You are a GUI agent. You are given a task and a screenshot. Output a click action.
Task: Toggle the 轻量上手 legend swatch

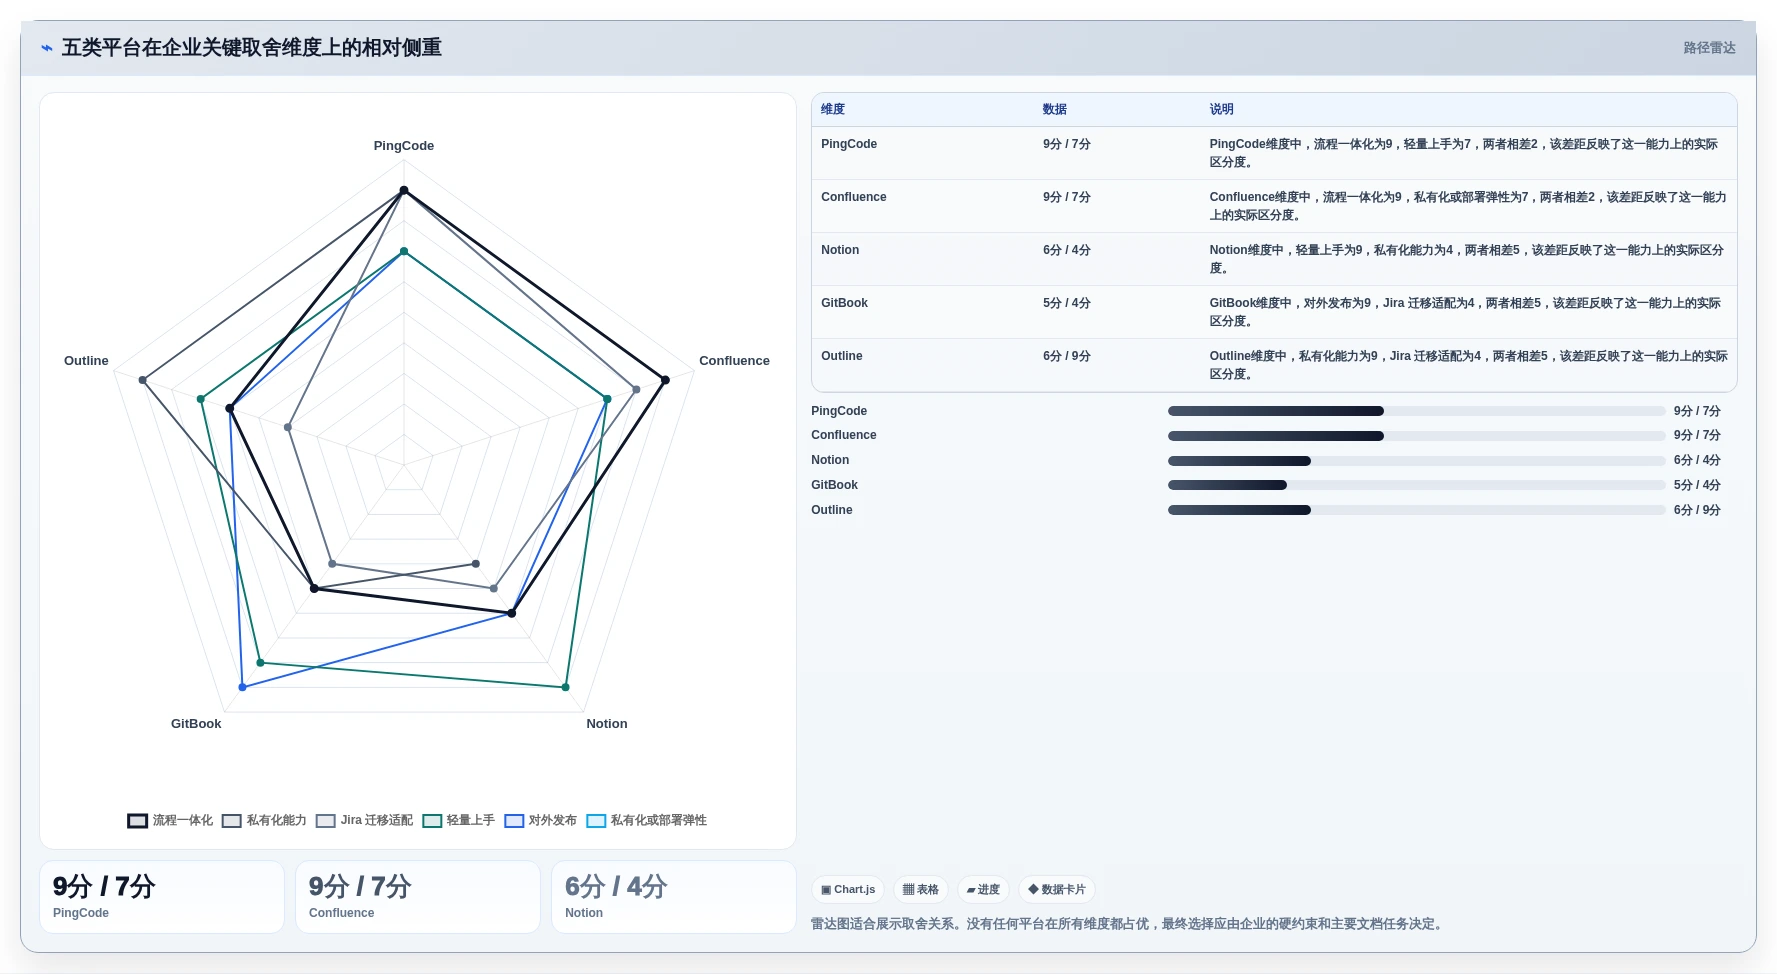[x=432, y=821]
